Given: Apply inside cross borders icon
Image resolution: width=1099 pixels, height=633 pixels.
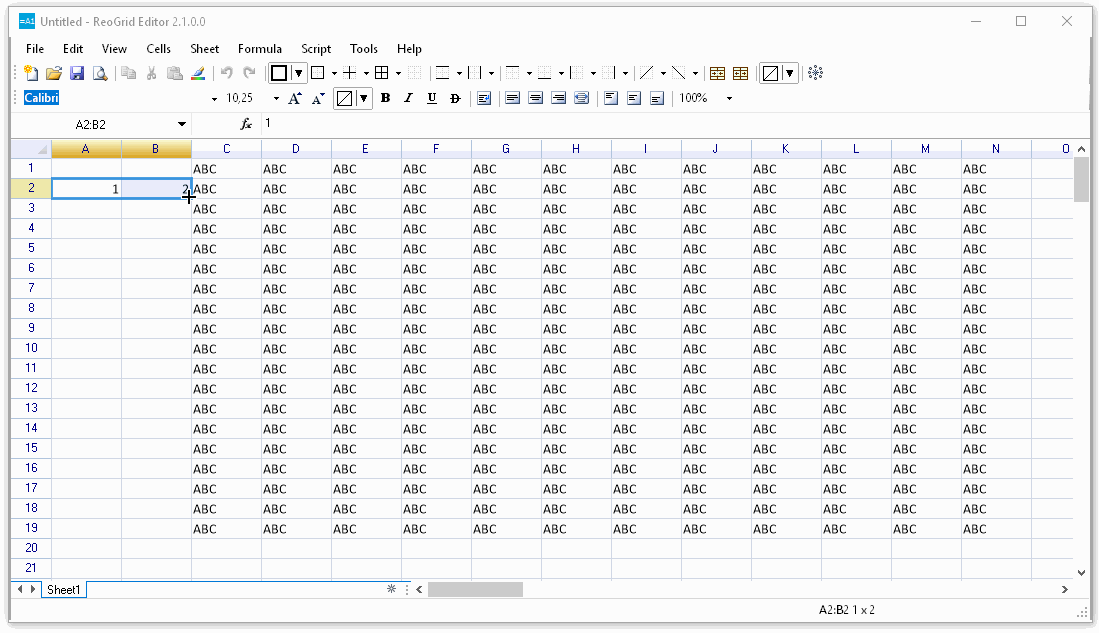Looking at the screenshot, I should click(350, 73).
